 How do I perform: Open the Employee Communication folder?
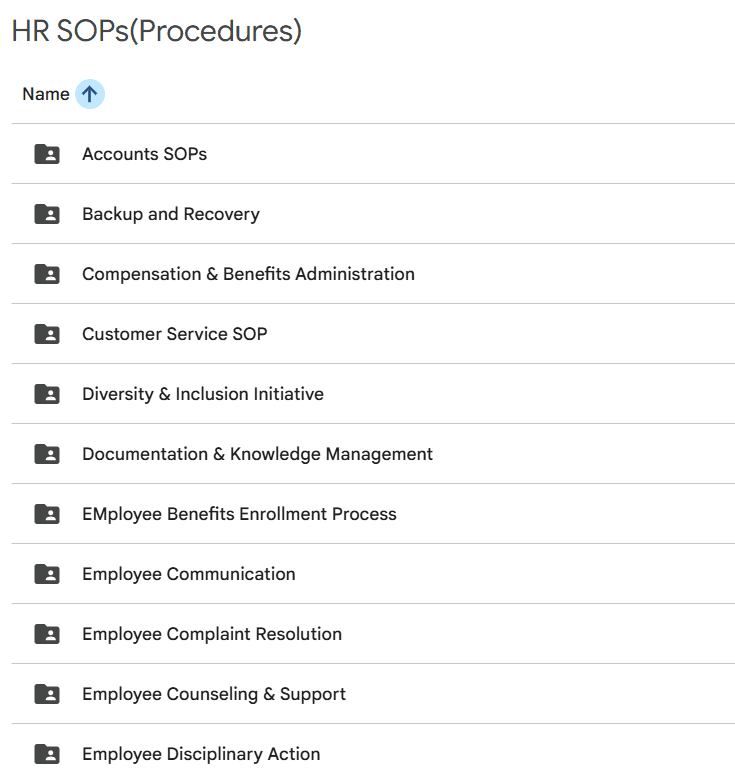[x=189, y=574]
